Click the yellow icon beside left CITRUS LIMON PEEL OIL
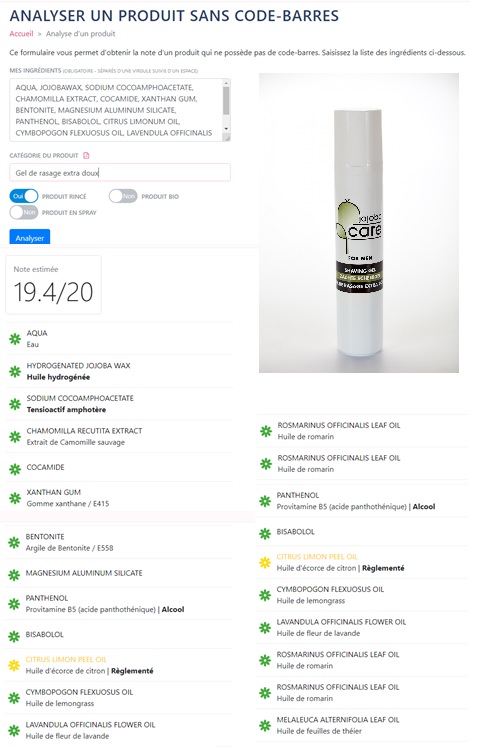 [14, 665]
